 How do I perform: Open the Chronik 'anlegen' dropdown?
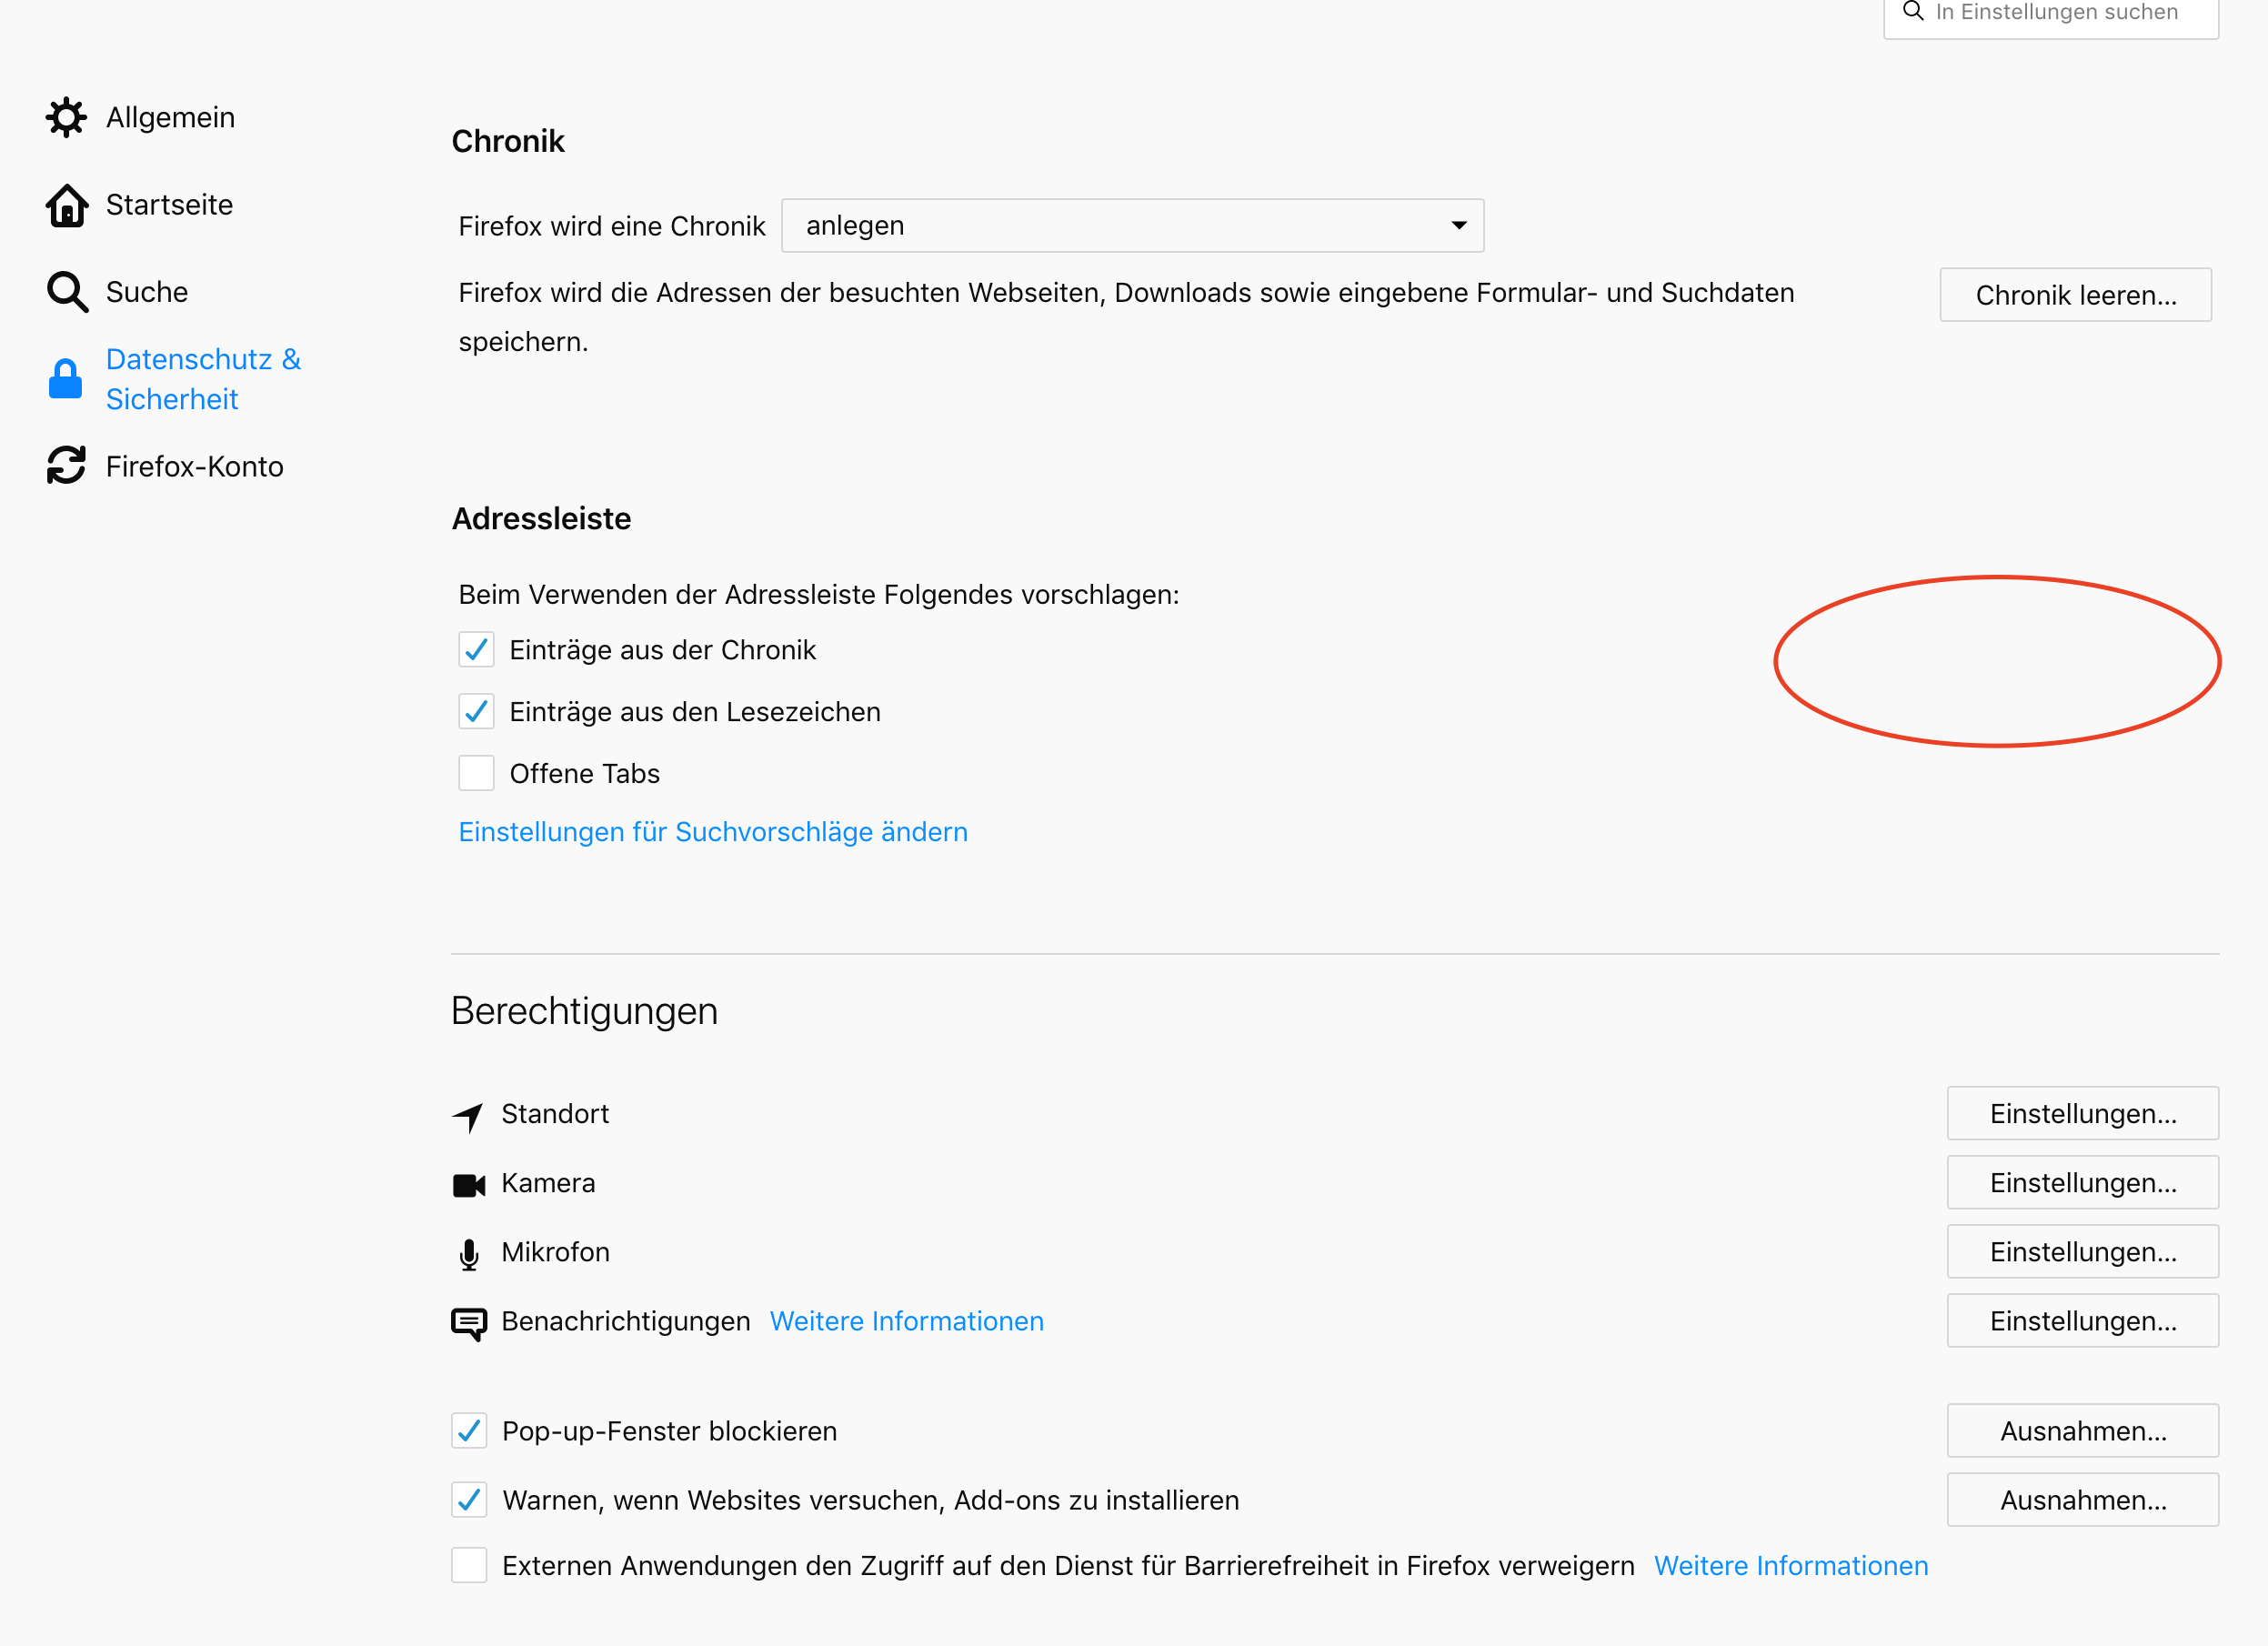(1132, 226)
